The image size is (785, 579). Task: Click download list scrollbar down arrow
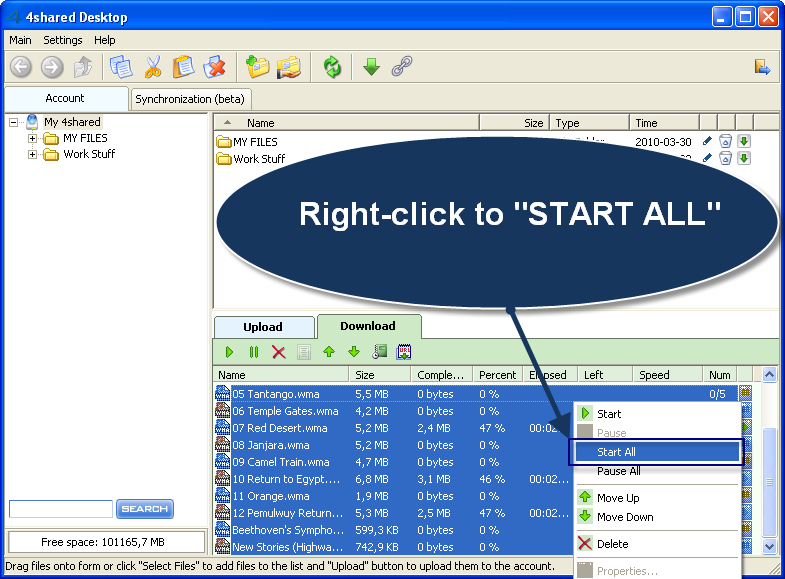click(x=769, y=546)
